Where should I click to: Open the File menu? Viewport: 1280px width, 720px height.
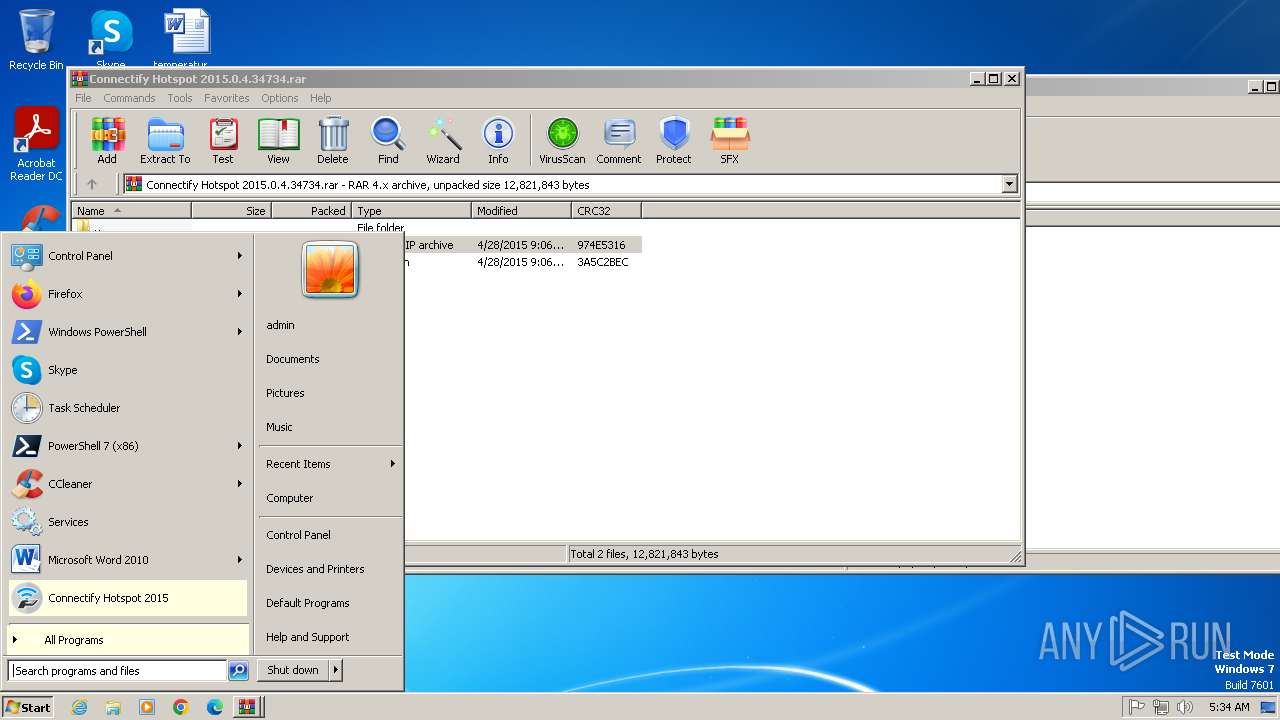click(83, 98)
